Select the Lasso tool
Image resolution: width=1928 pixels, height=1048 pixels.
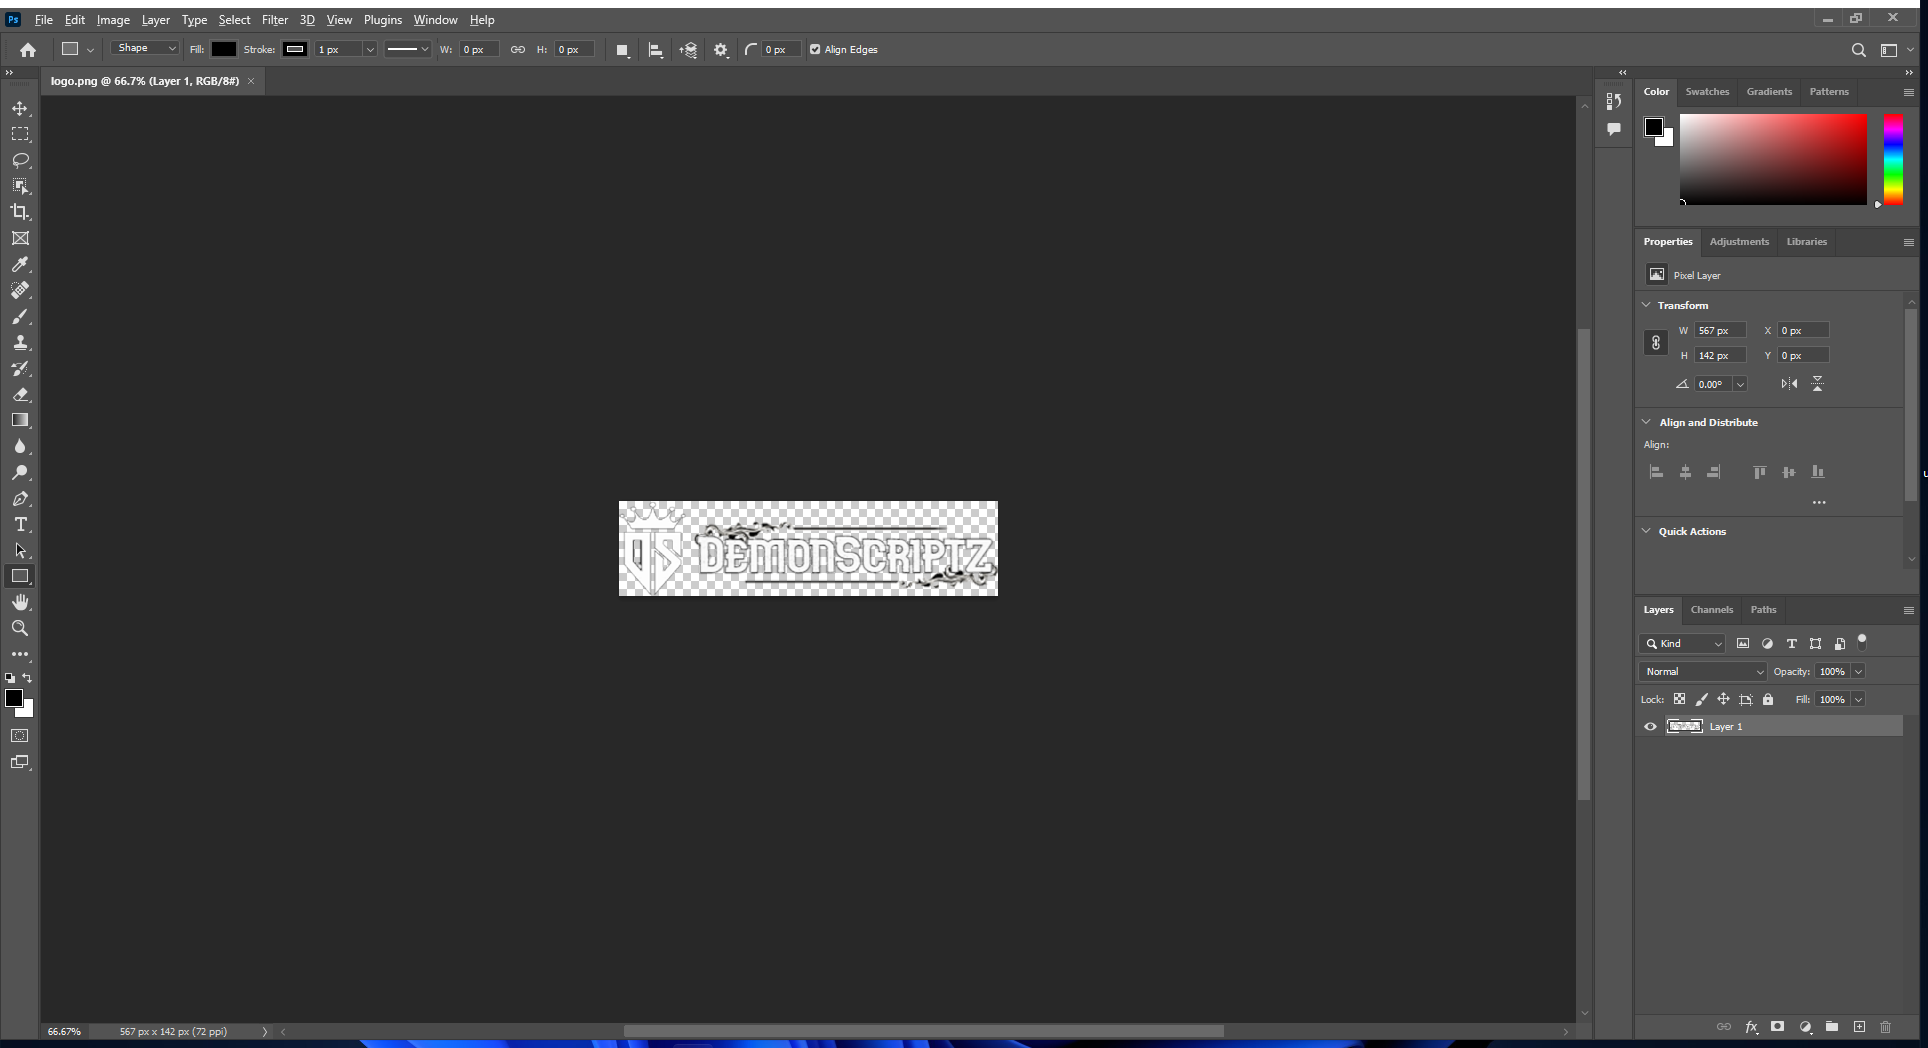pos(20,160)
